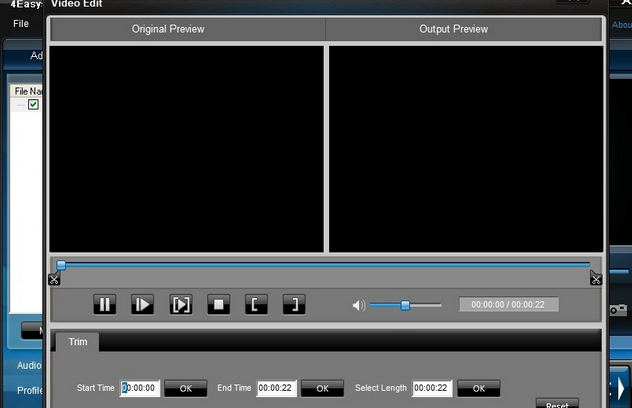The height and width of the screenshot is (408, 632).
Task: Toggle the file checkbox in the file list
Action: pos(33,105)
